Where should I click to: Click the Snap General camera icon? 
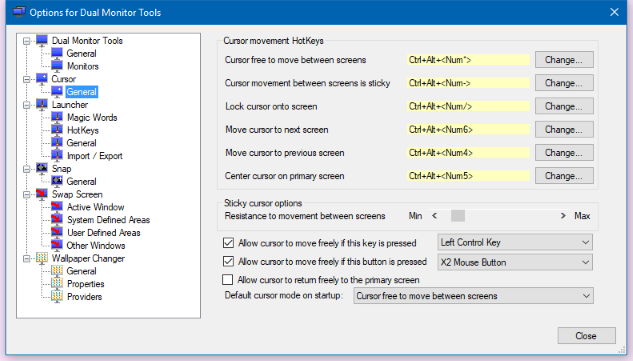click(x=57, y=181)
